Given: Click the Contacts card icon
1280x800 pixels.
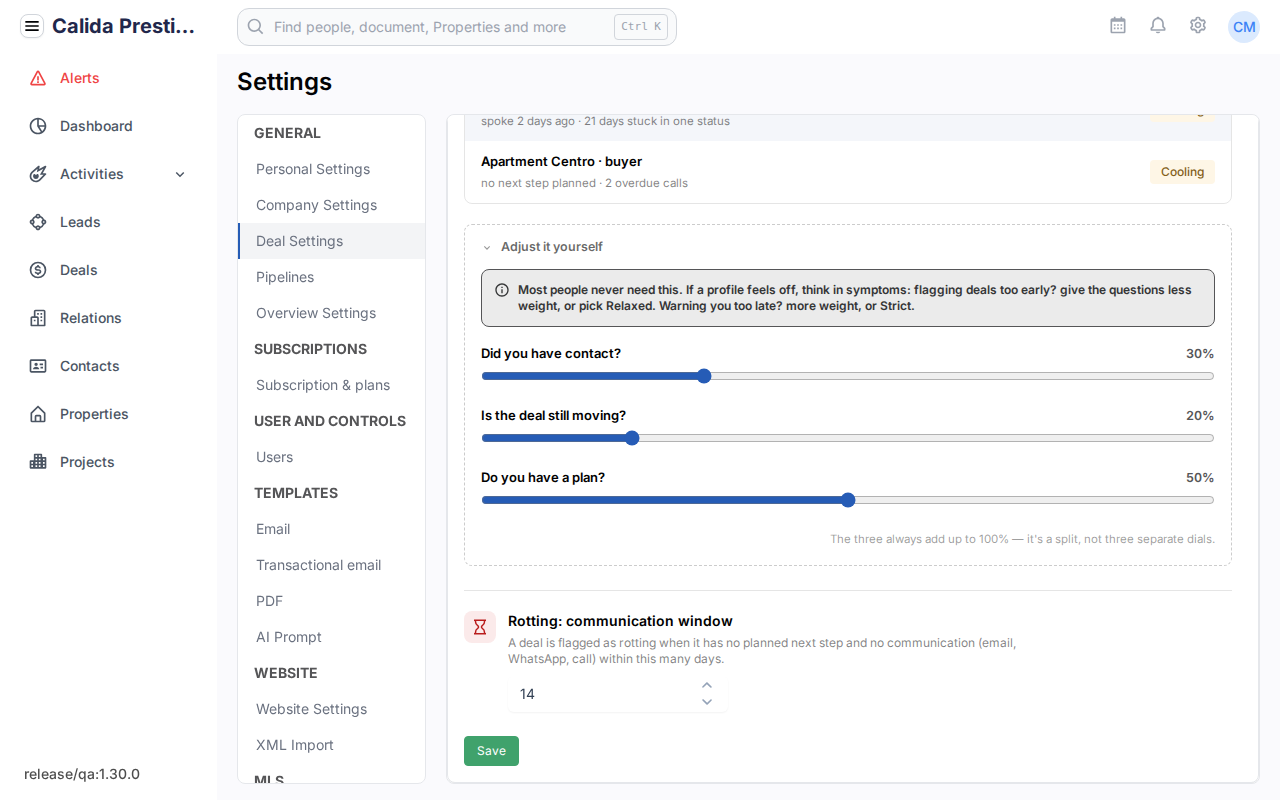Looking at the screenshot, I should coord(38,366).
